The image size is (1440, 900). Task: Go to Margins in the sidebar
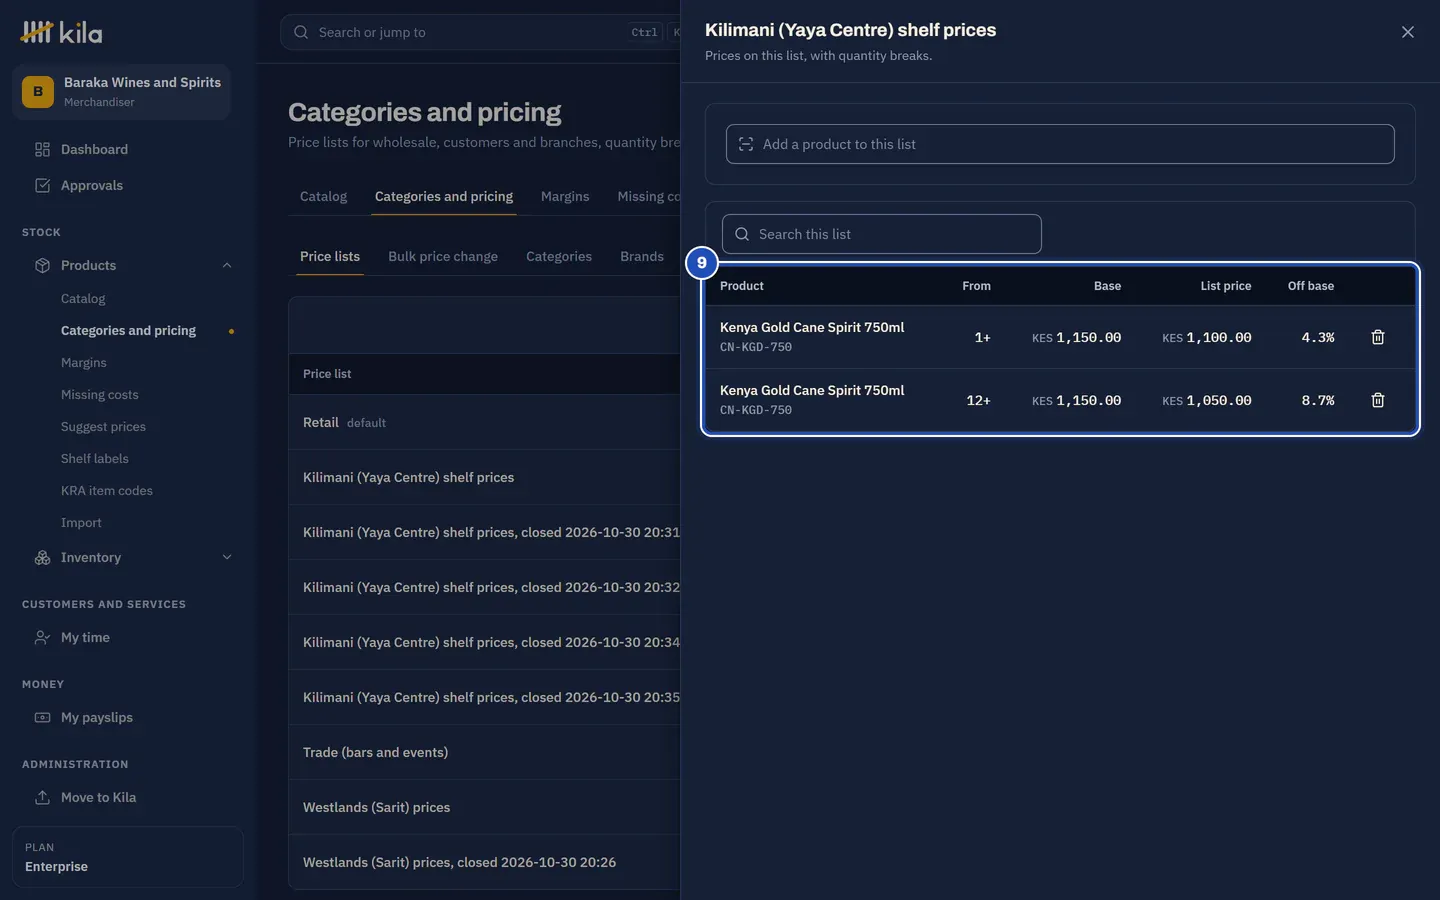click(84, 362)
